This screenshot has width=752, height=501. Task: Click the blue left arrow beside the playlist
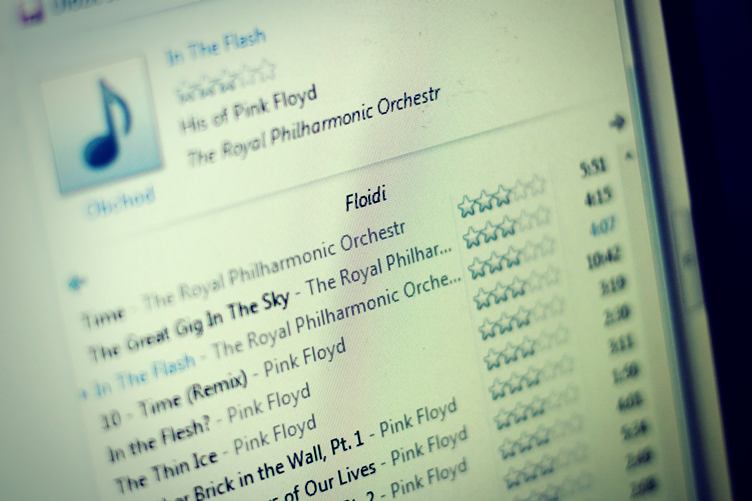(76, 282)
